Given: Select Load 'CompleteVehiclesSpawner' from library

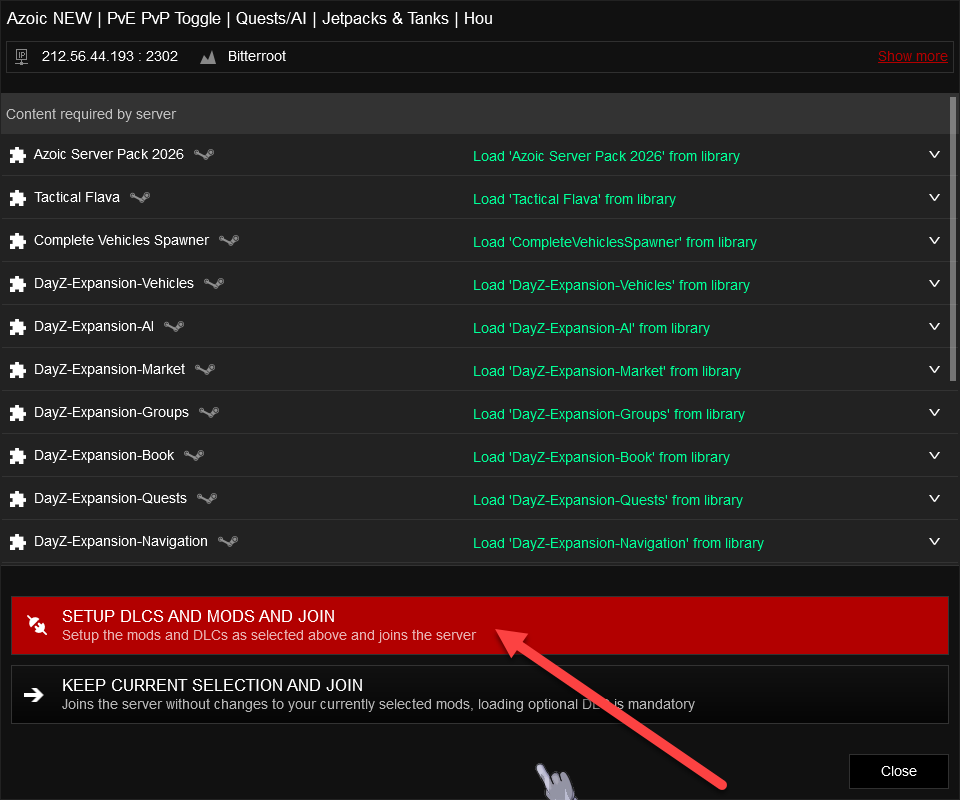Looking at the screenshot, I should click(x=615, y=242).
